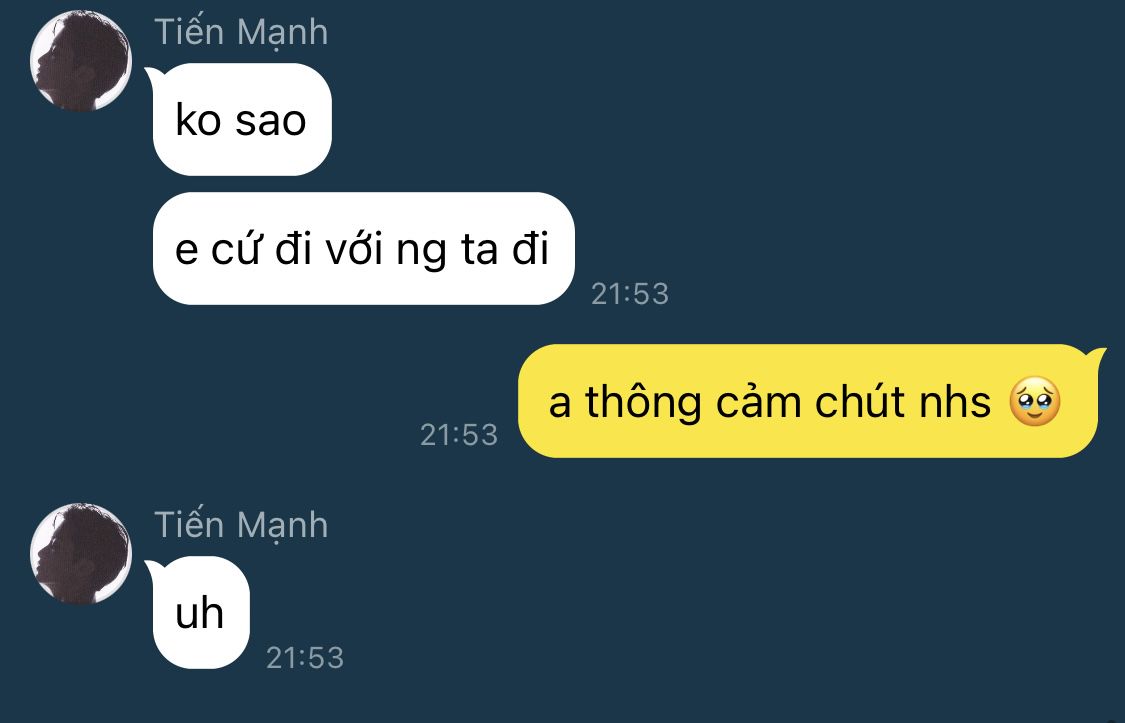Tap the 21:53 timestamp beside the yellow bubble
The image size is (1125, 723).
click(x=458, y=435)
